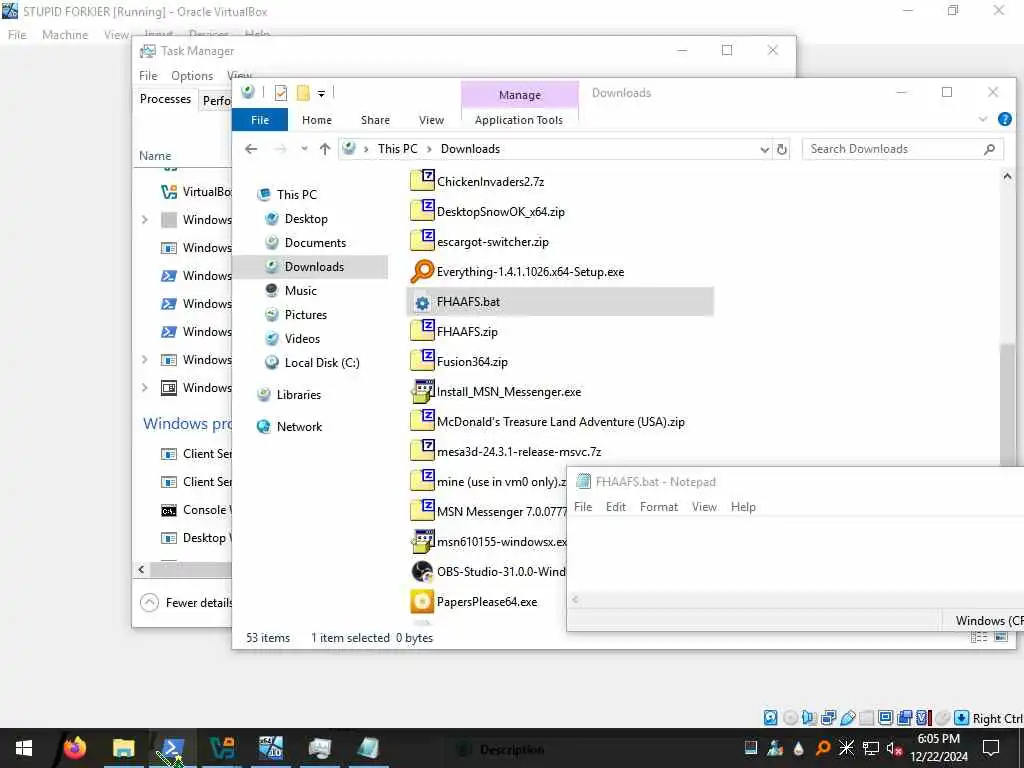Open address bar history dropdown
The image size is (1024, 768).
(765, 150)
